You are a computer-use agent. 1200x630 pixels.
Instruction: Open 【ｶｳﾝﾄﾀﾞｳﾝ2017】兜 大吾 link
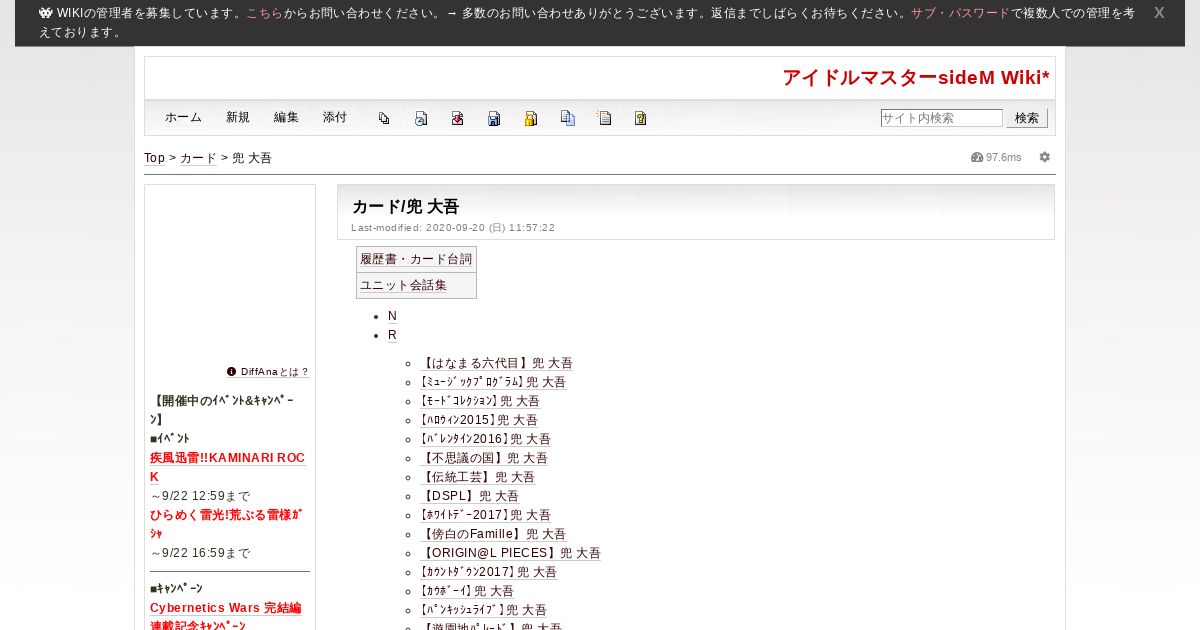[x=488, y=572]
